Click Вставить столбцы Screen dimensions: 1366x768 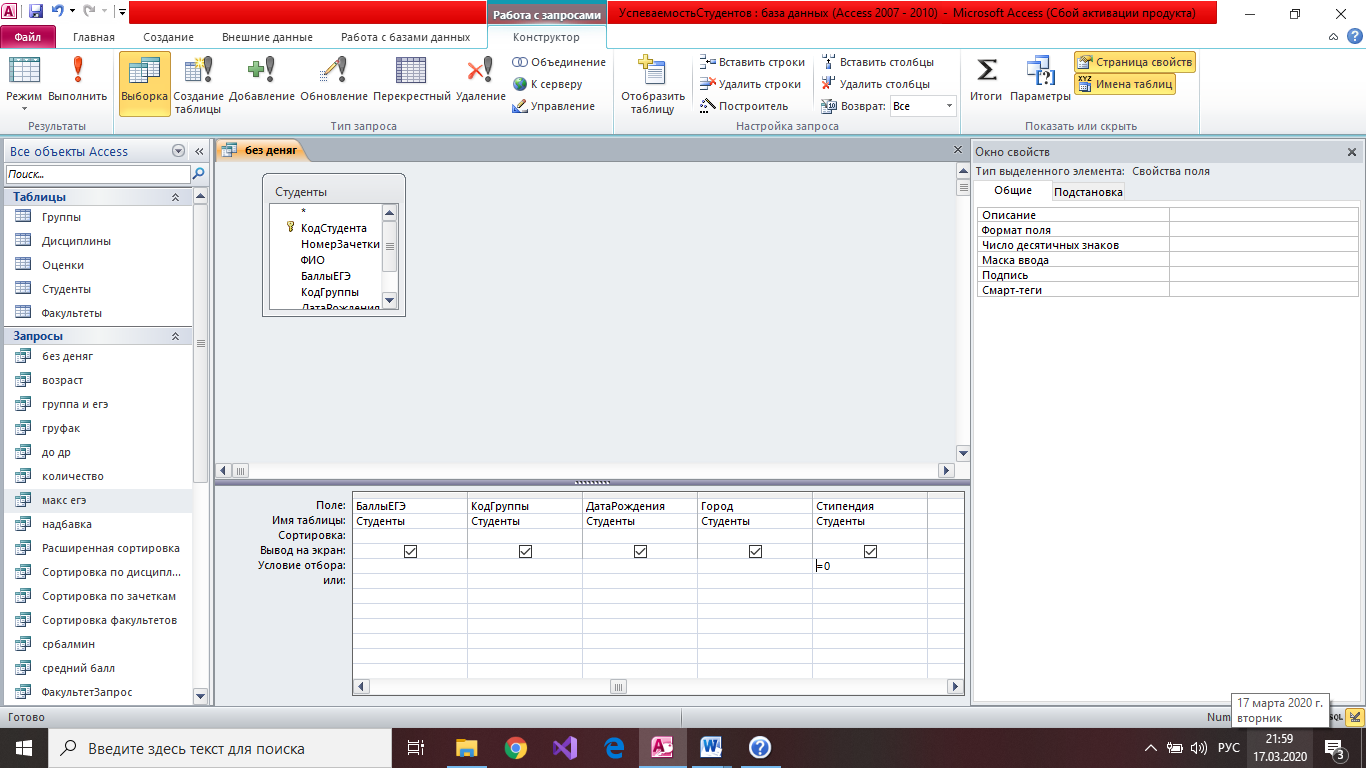(877, 62)
